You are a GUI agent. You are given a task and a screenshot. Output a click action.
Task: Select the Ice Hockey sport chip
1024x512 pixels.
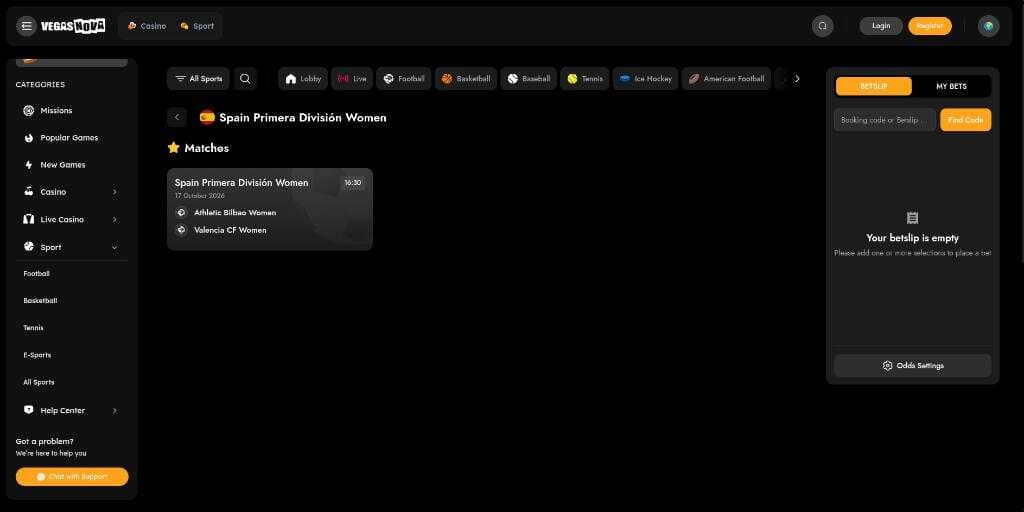pos(645,78)
